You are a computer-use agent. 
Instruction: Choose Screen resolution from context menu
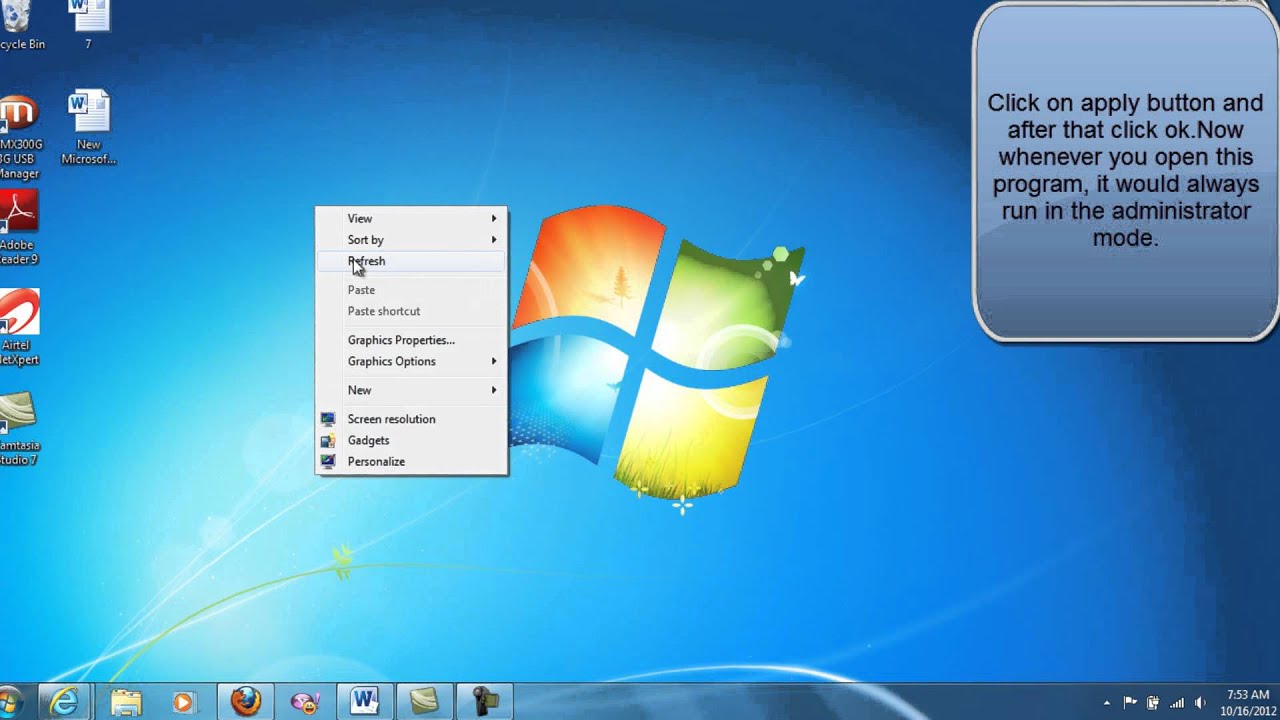[x=411, y=419]
